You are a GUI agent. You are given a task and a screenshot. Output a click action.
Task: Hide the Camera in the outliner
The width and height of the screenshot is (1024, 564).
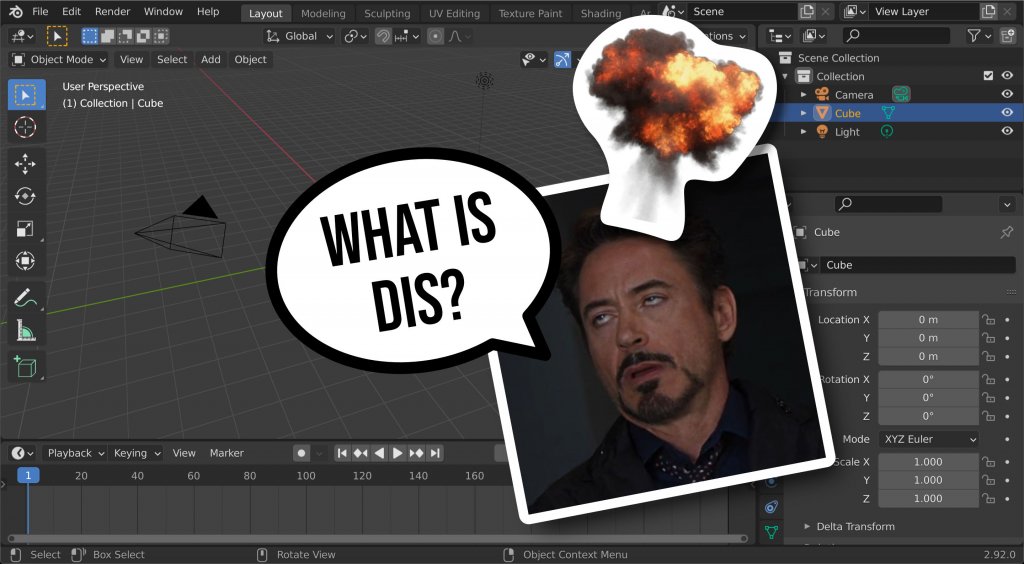tap(1007, 95)
